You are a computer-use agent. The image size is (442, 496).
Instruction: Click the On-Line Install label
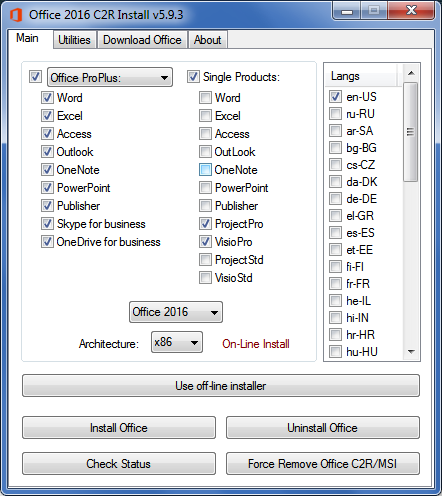click(256, 344)
